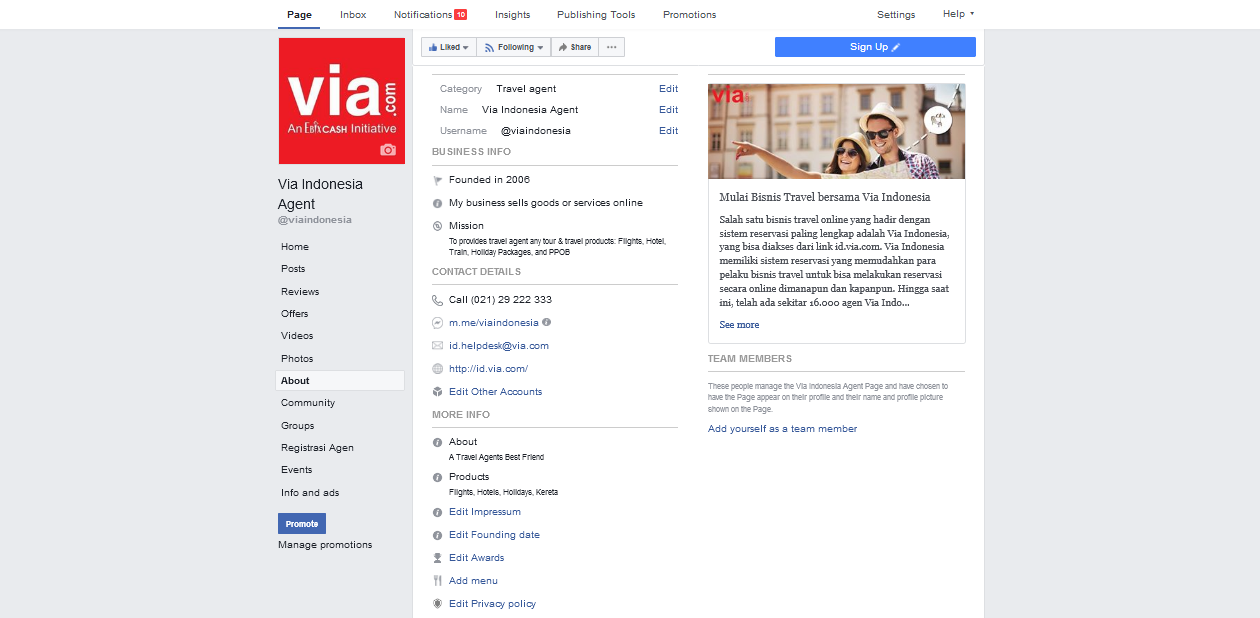The height and width of the screenshot is (618, 1260).
Task: Click the cube icon beside Edit Other Accounts
Action: (437, 392)
